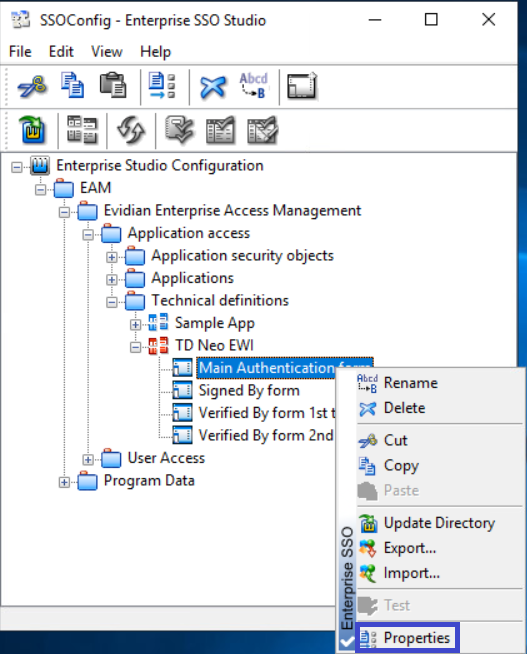Viewport: 527px width, 654px height.
Task: Click the Enterprise Studio Configuration root icon
Action: tap(40, 166)
